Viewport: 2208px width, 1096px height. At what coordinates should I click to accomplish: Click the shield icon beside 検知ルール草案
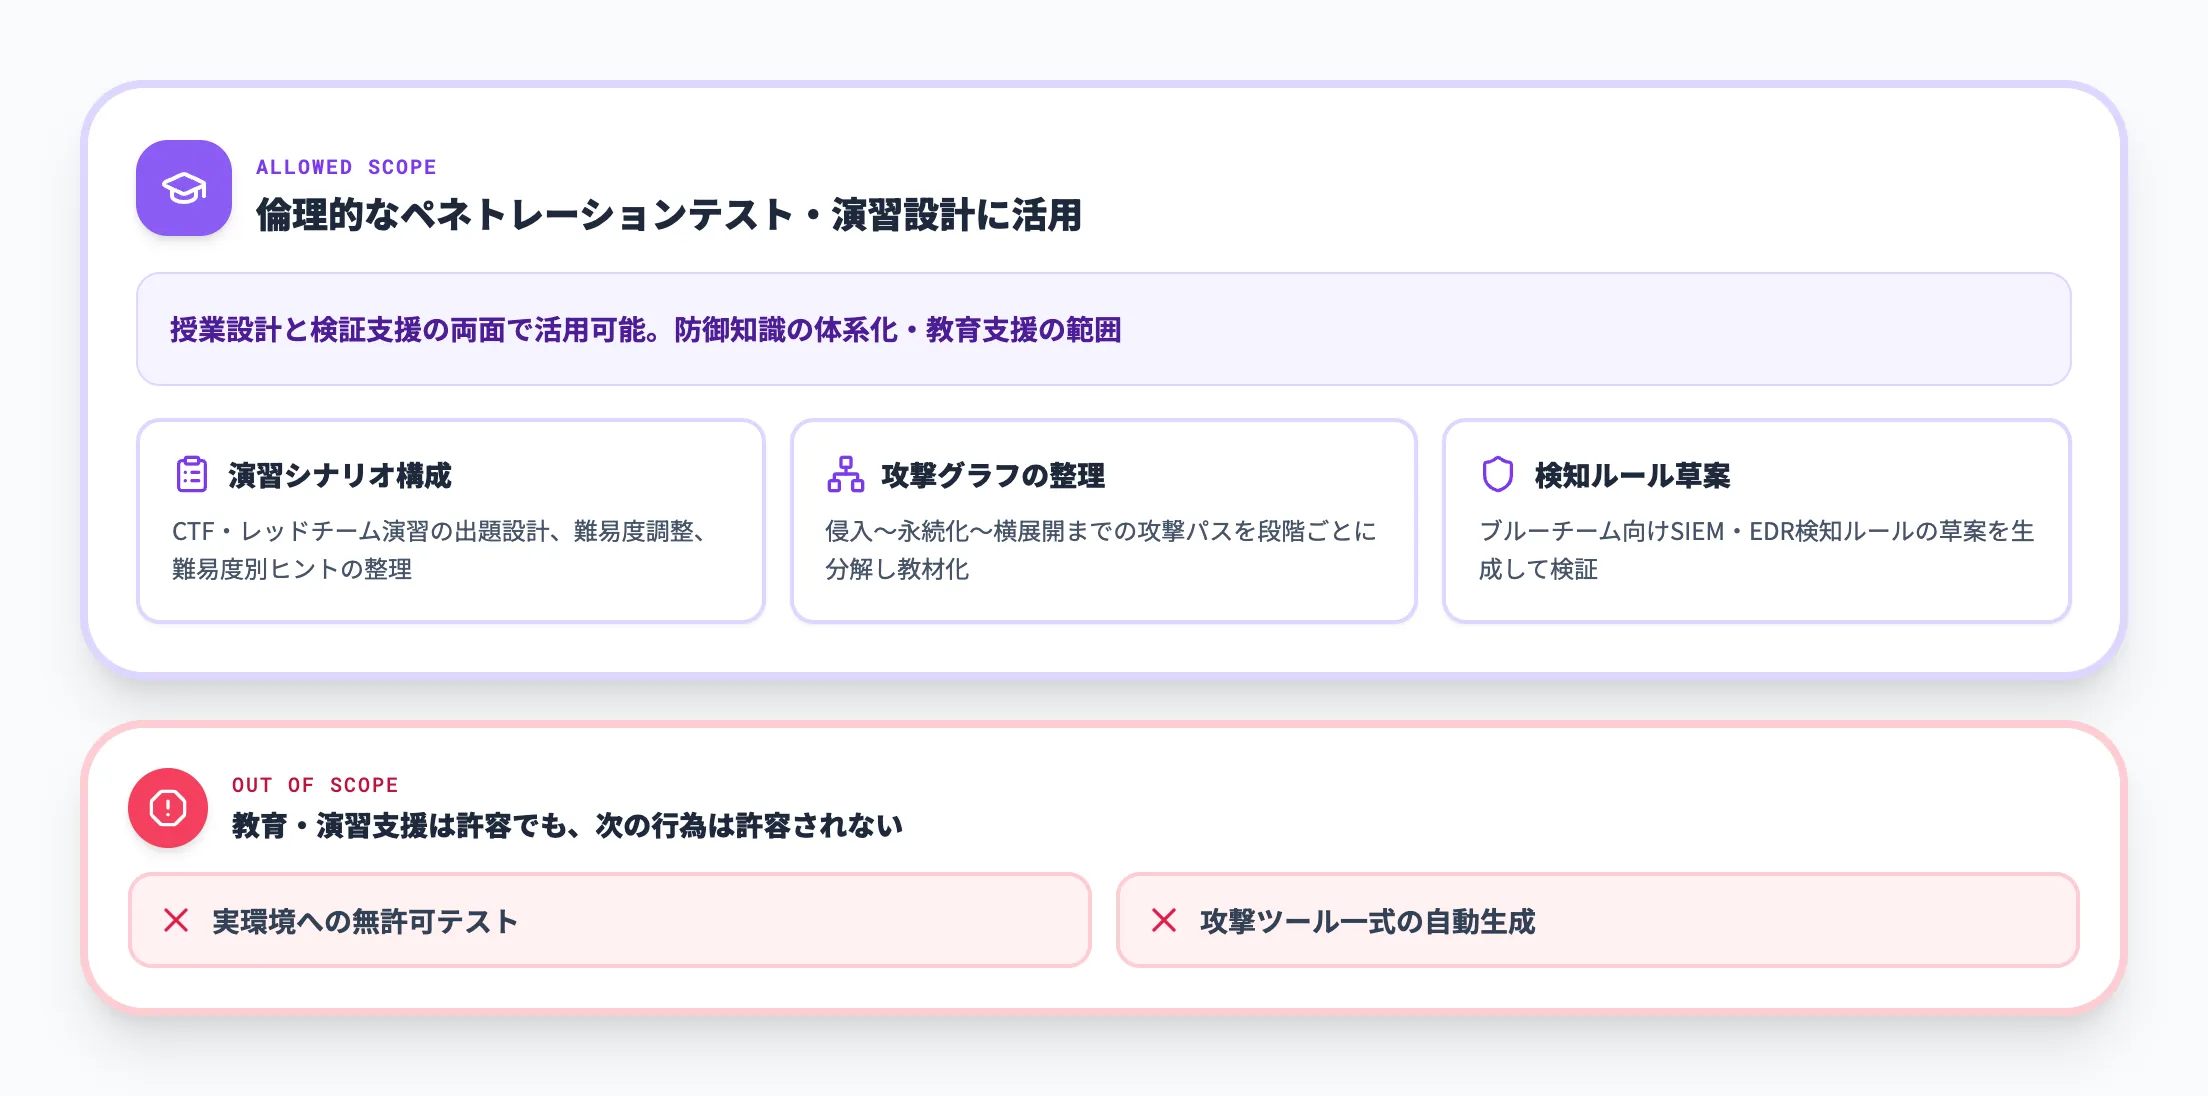1497,477
